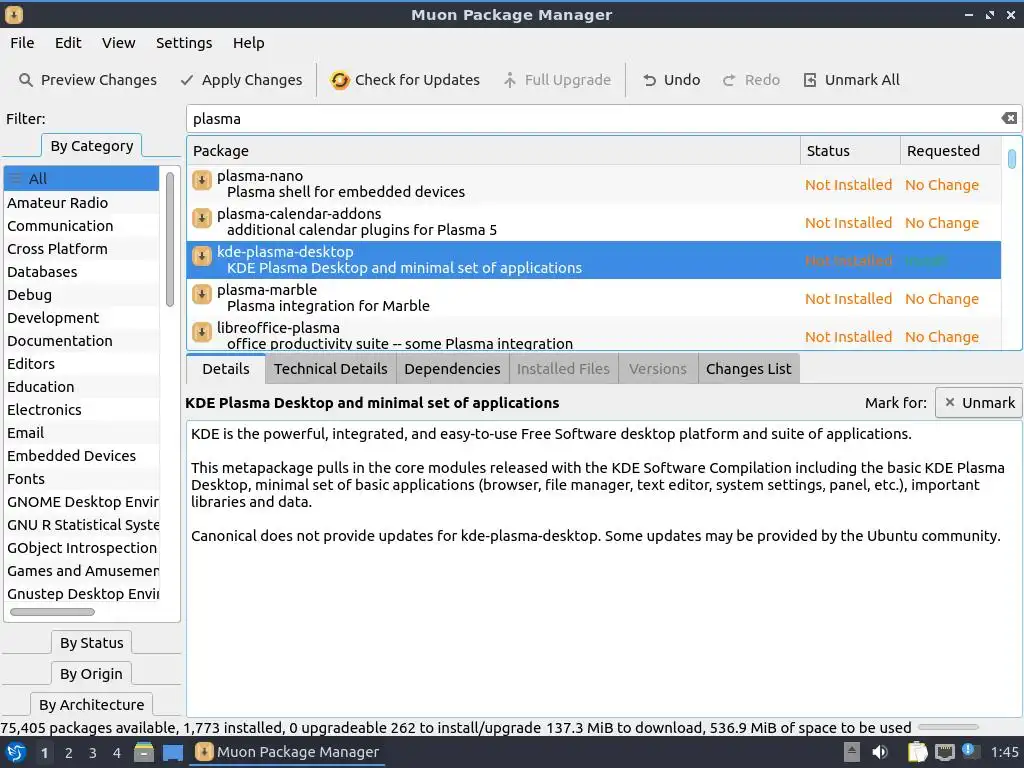This screenshot has width=1024, height=768.
Task: Click the update notifier tray icon
Action: [969, 751]
